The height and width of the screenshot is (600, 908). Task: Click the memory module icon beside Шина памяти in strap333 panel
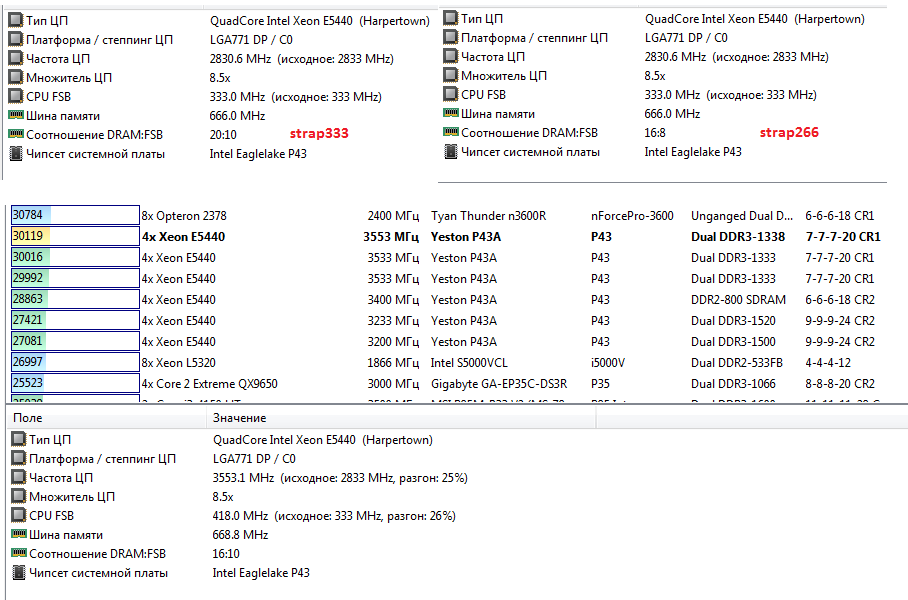pos(16,115)
